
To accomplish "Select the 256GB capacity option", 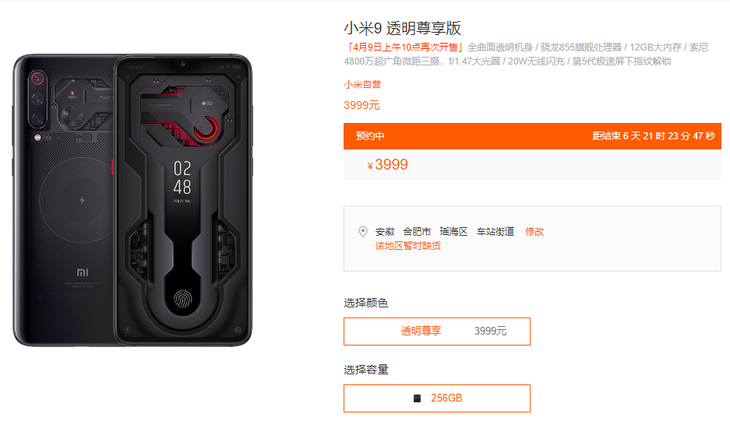I will point(437,398).
